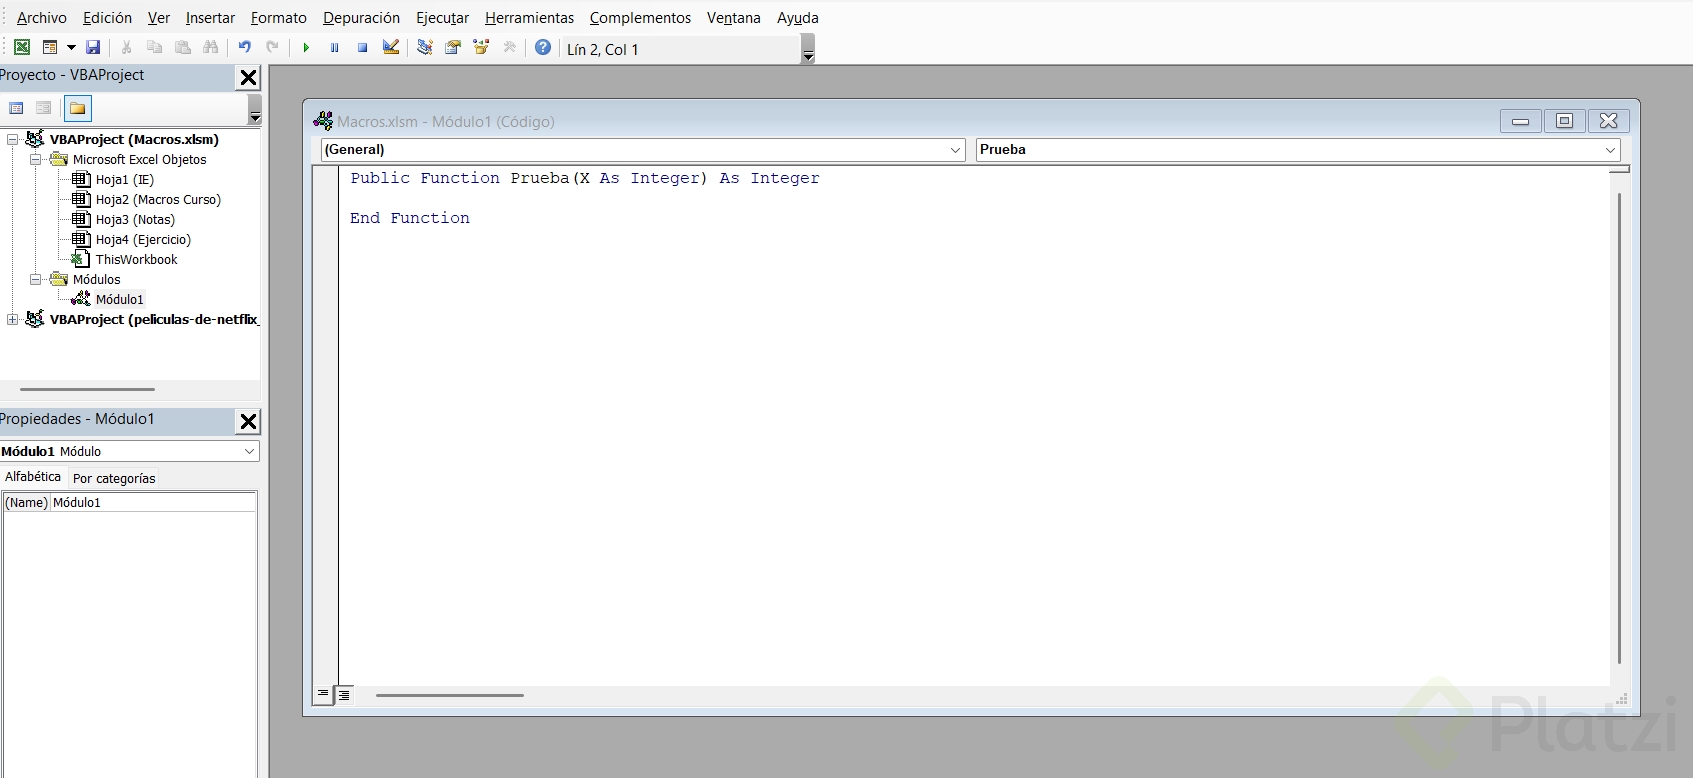The width and height of the screenshot is (1693, 778).
Task: Open the Properties Window toolbar icon
Action: pyautogui.click(x=453, y=47)
